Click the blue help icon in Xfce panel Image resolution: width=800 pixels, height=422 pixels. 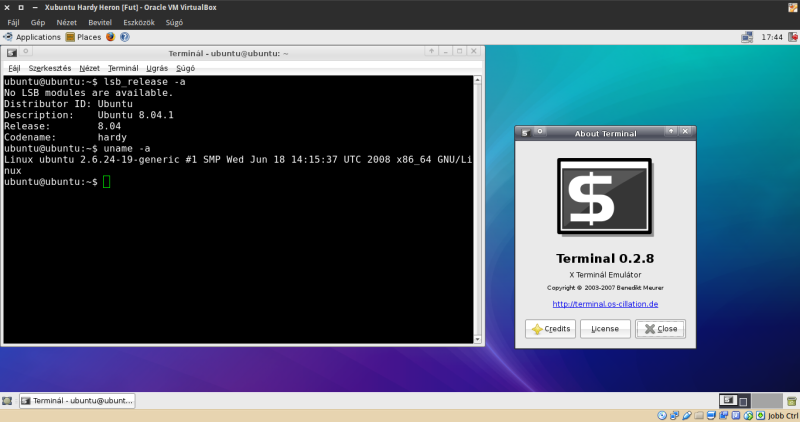point(124,37)
